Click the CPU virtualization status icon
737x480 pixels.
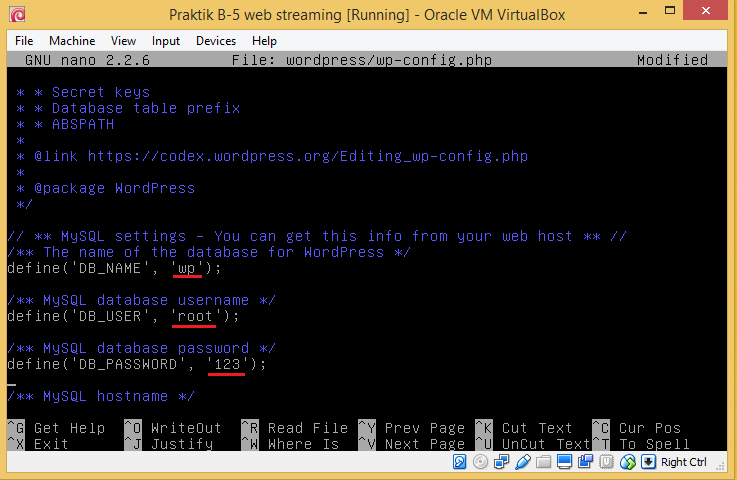[606, 462]
